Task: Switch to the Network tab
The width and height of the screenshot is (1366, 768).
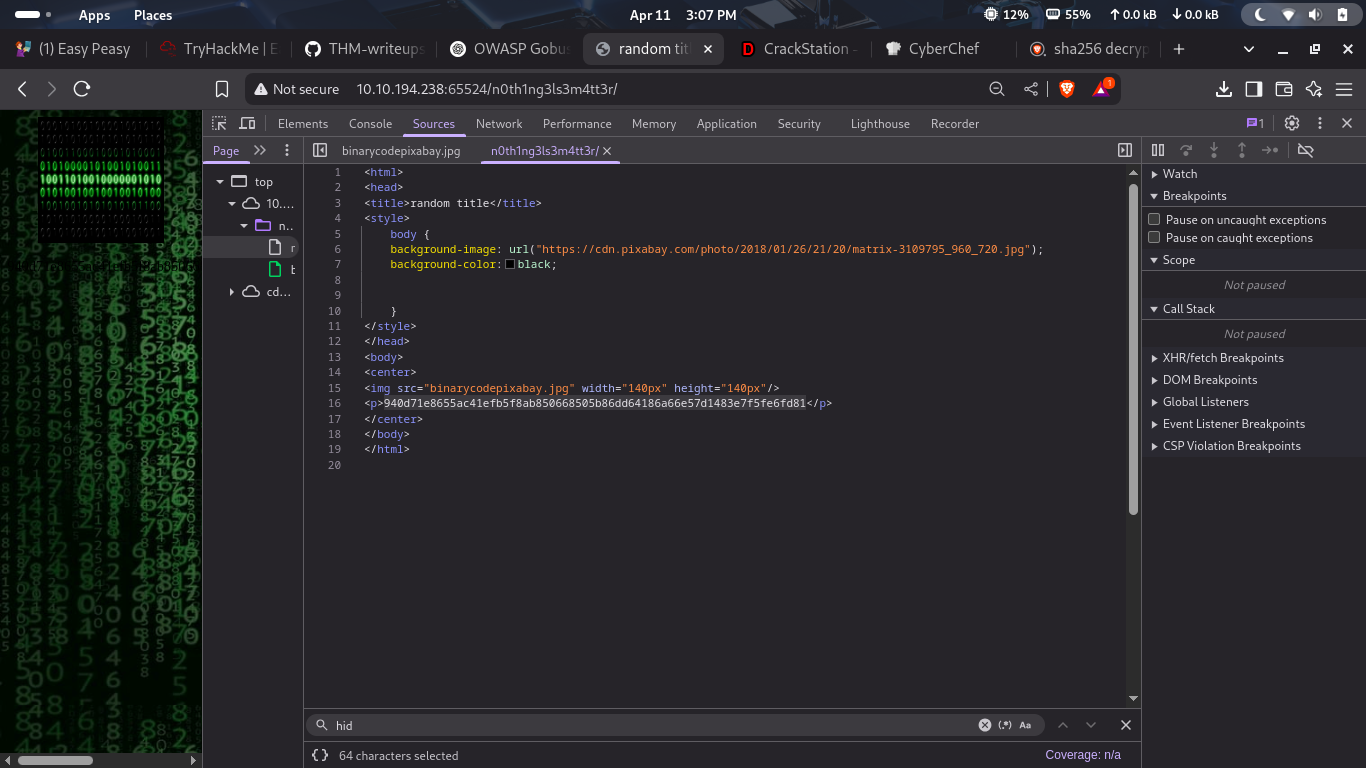Action: pyautogui.click(x=498, y=124)
